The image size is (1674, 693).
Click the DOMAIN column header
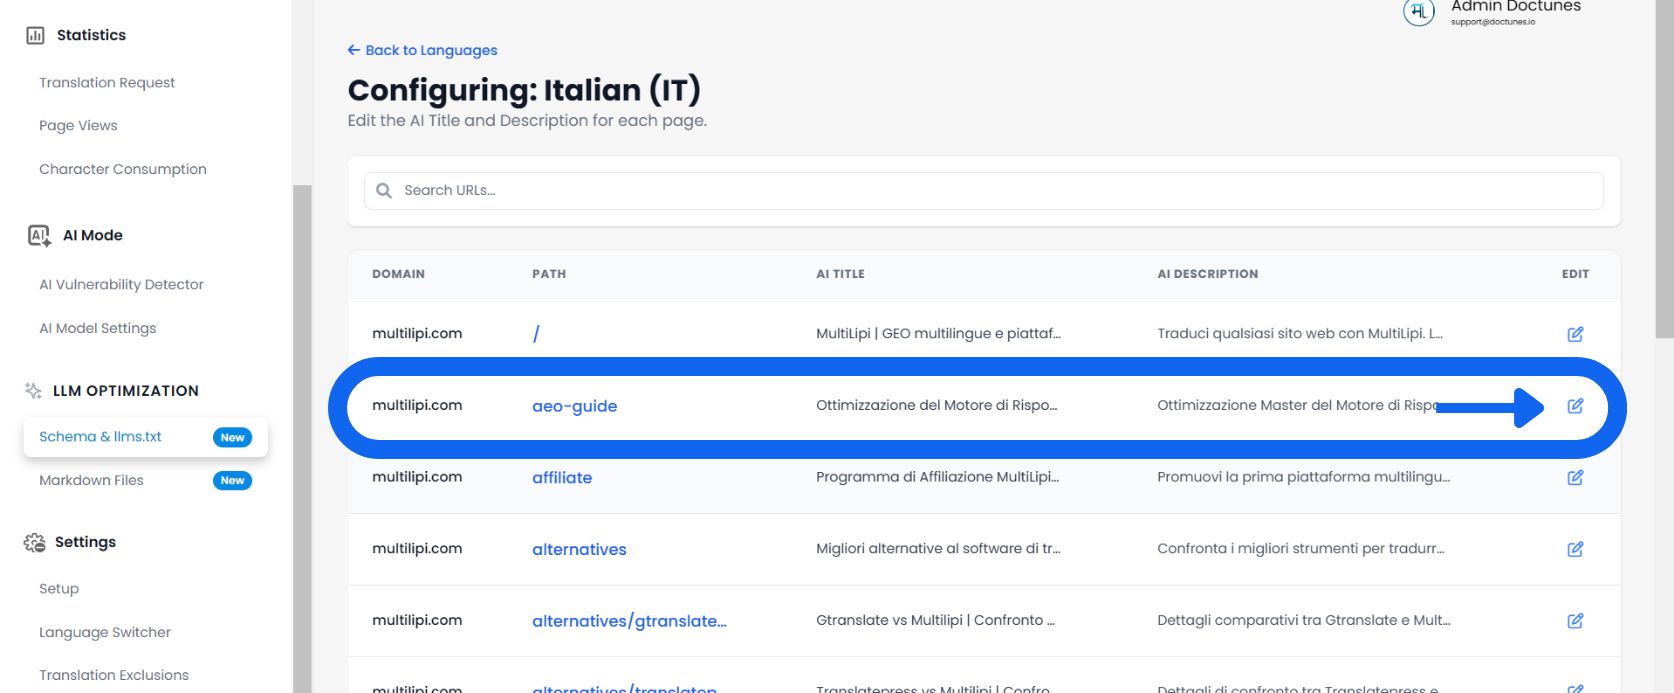tap(398, 274)
